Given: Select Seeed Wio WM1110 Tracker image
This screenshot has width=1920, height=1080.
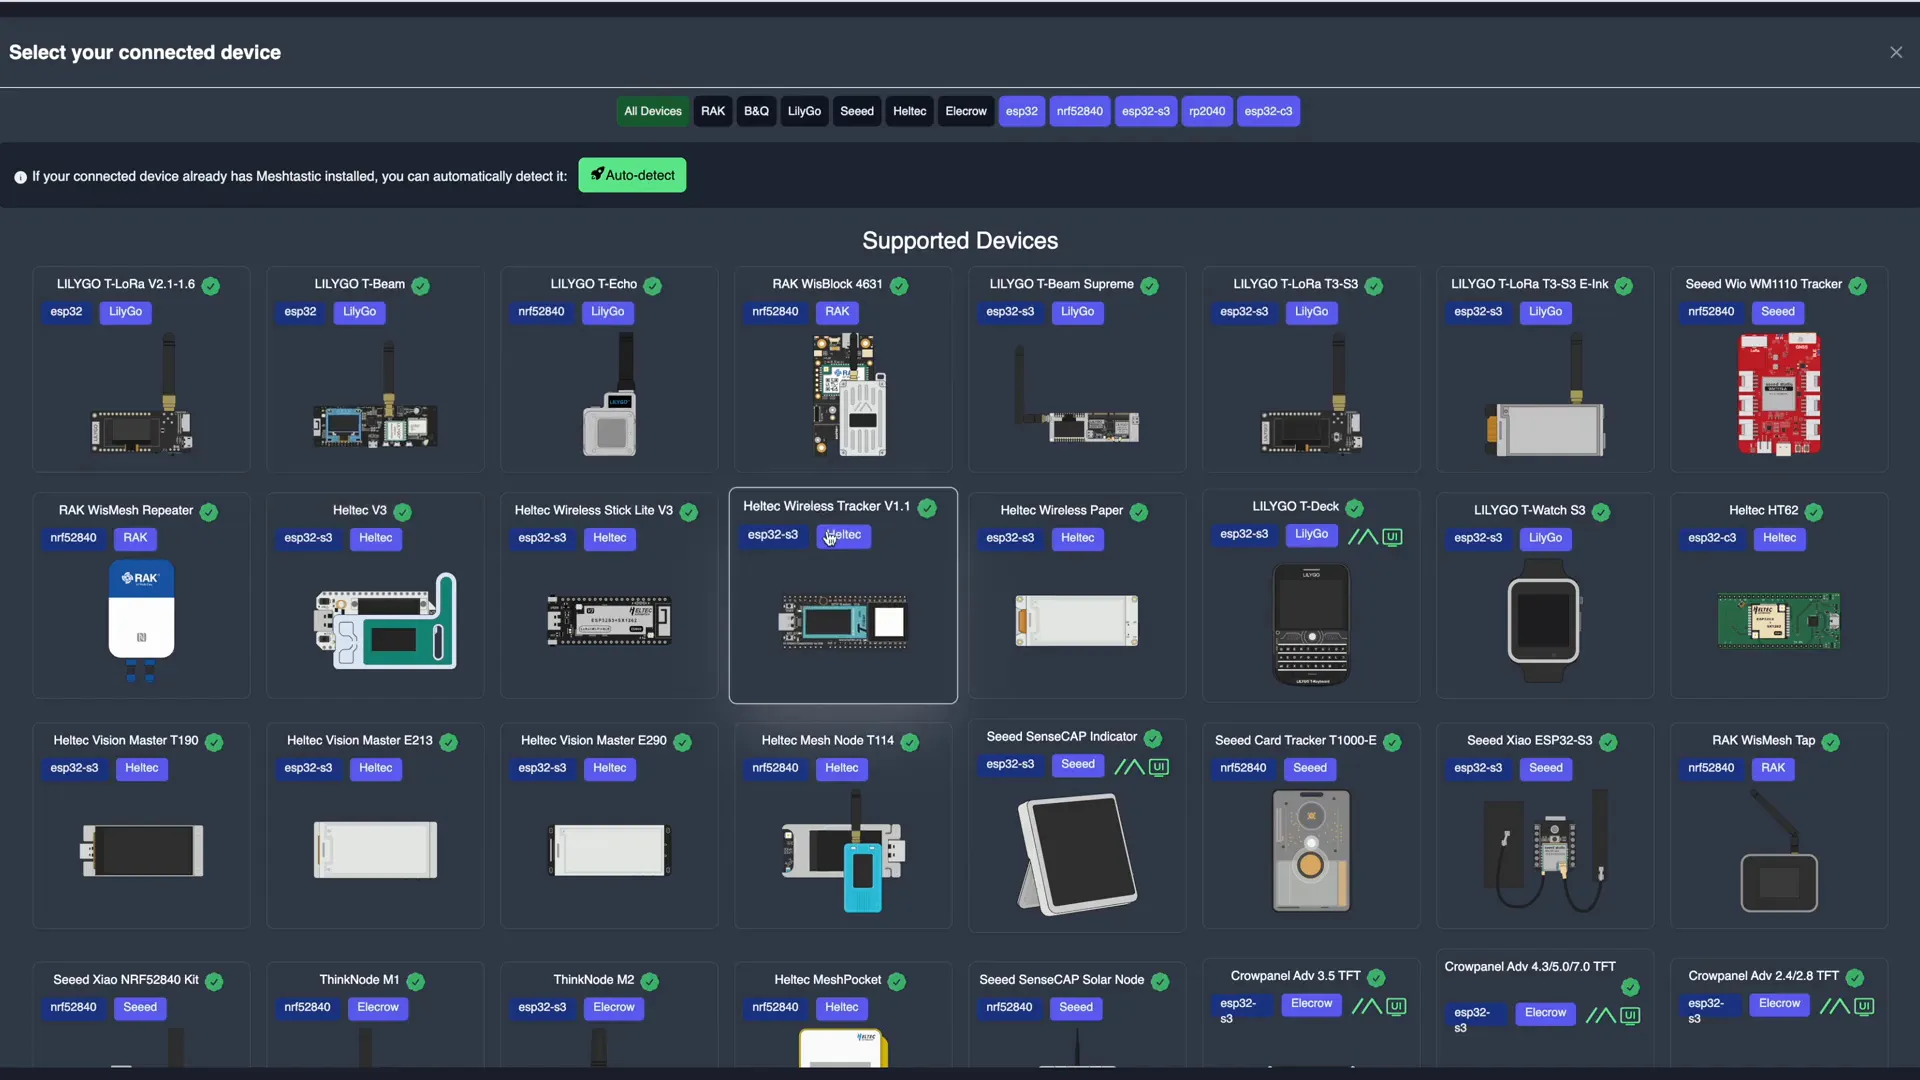Looking at the screenshot, I should [x=1779, y=394].
